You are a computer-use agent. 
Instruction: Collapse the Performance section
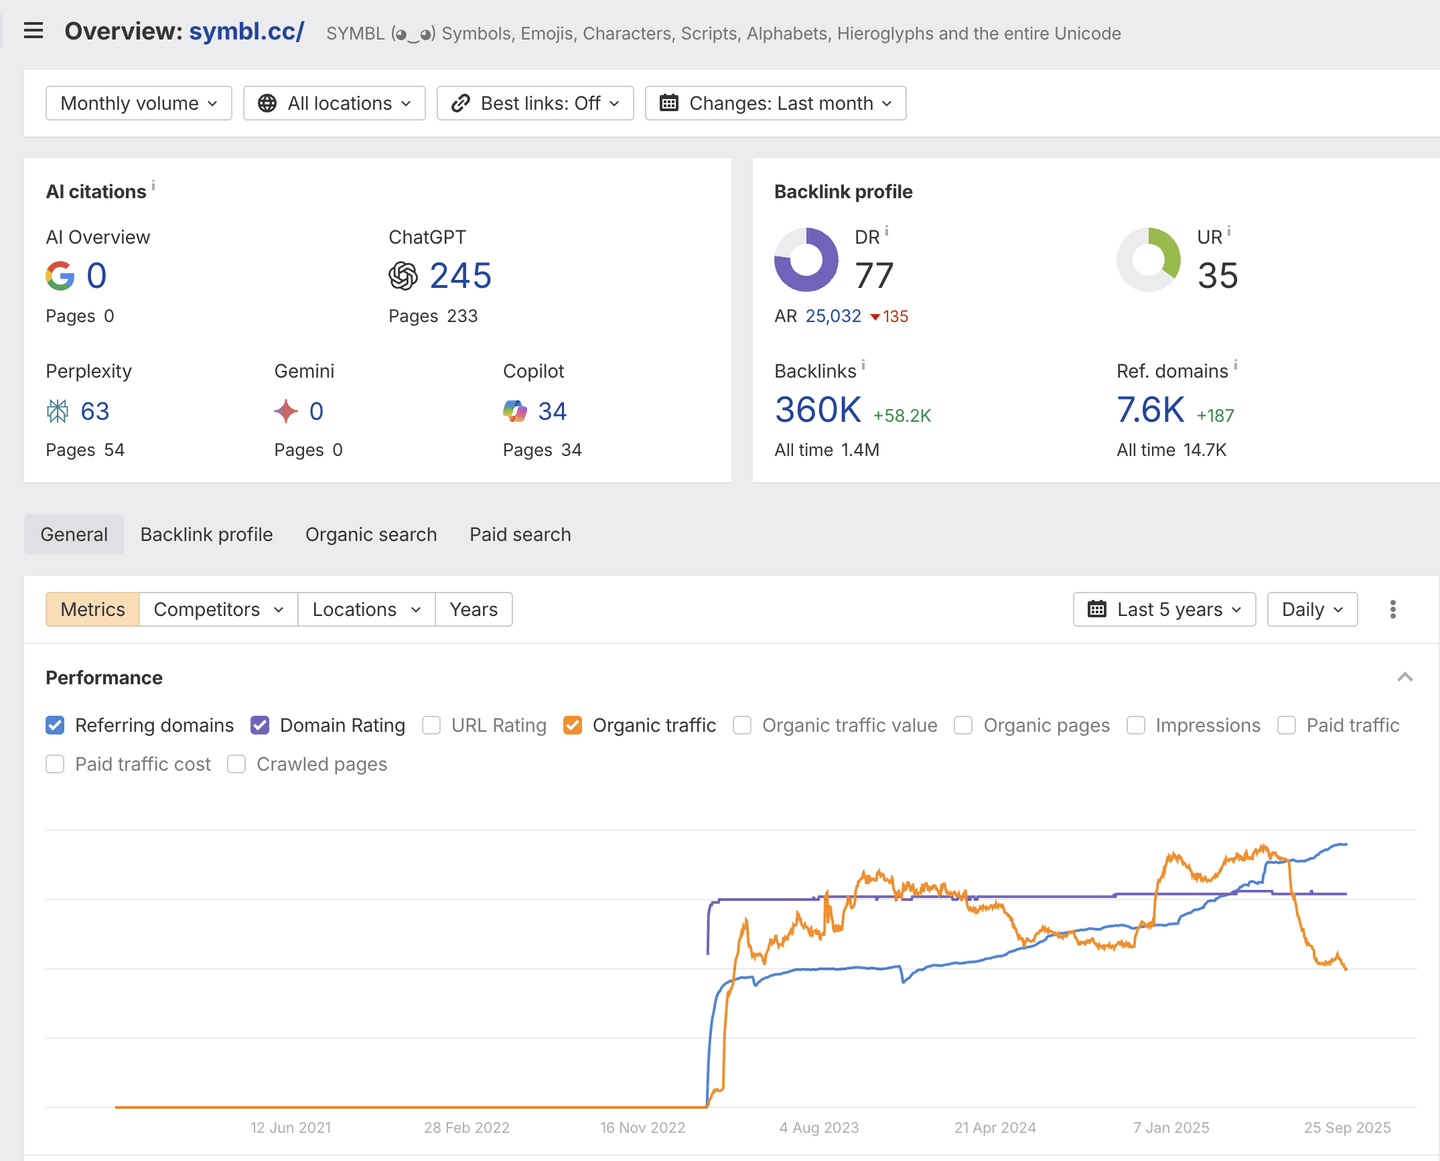pyautogui.click(x=1405, y=678)
